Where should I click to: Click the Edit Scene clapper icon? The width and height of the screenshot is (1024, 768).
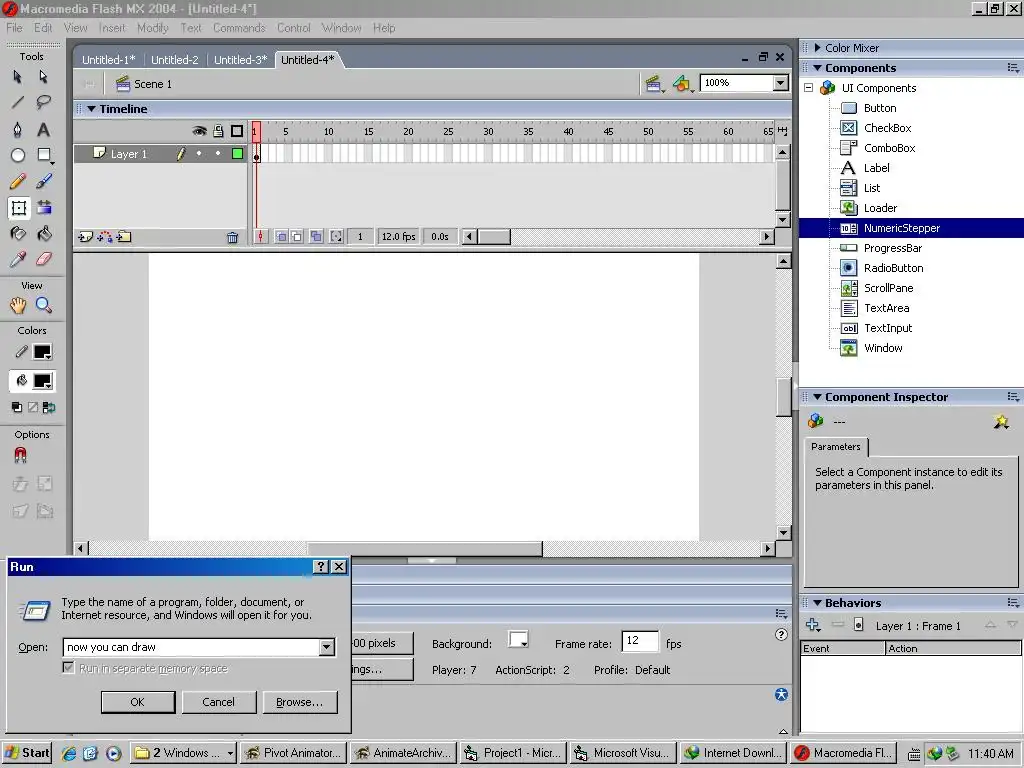(654, 84)
